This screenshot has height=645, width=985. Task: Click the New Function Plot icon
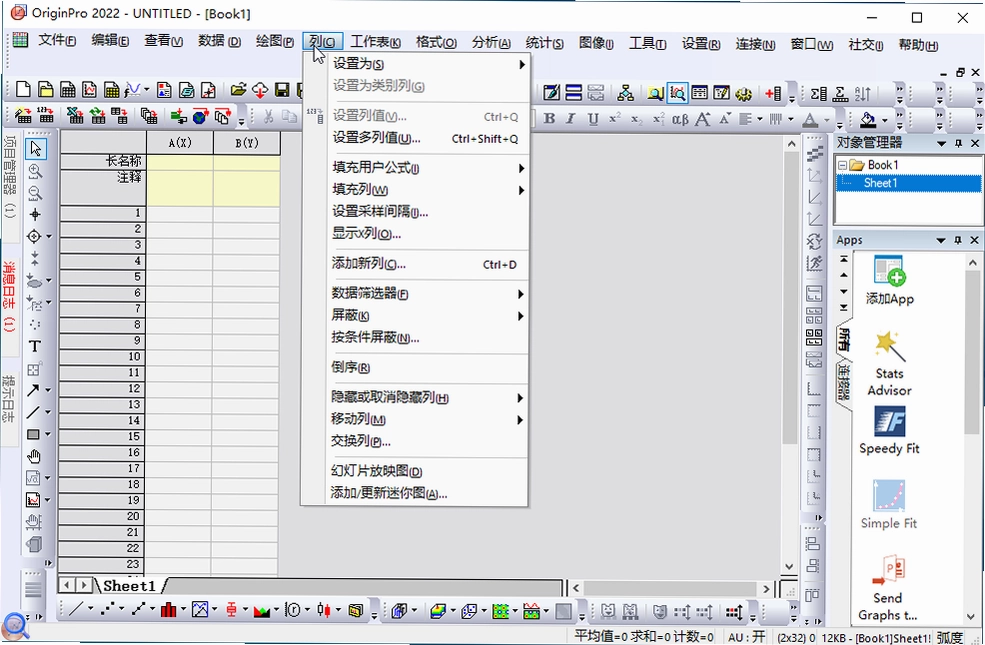point(133,90)
